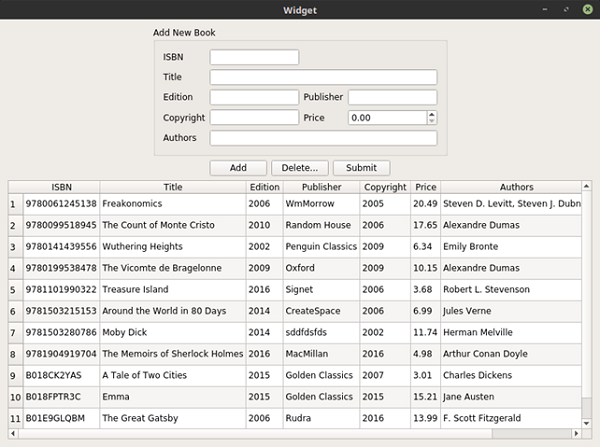The width and height of the screenshot is (600, 447).
Task: Click the Authors input field
Action: pyautogui.click(x=323, y=138)
